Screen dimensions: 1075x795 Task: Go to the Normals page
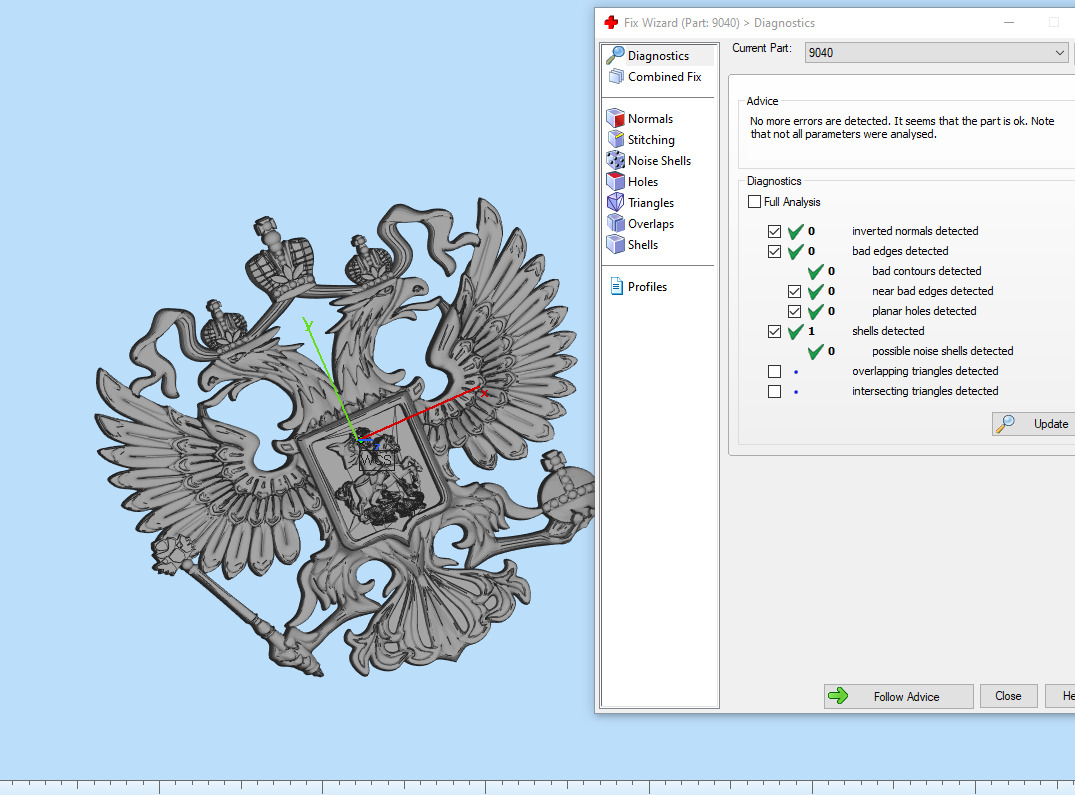(650, 119)
